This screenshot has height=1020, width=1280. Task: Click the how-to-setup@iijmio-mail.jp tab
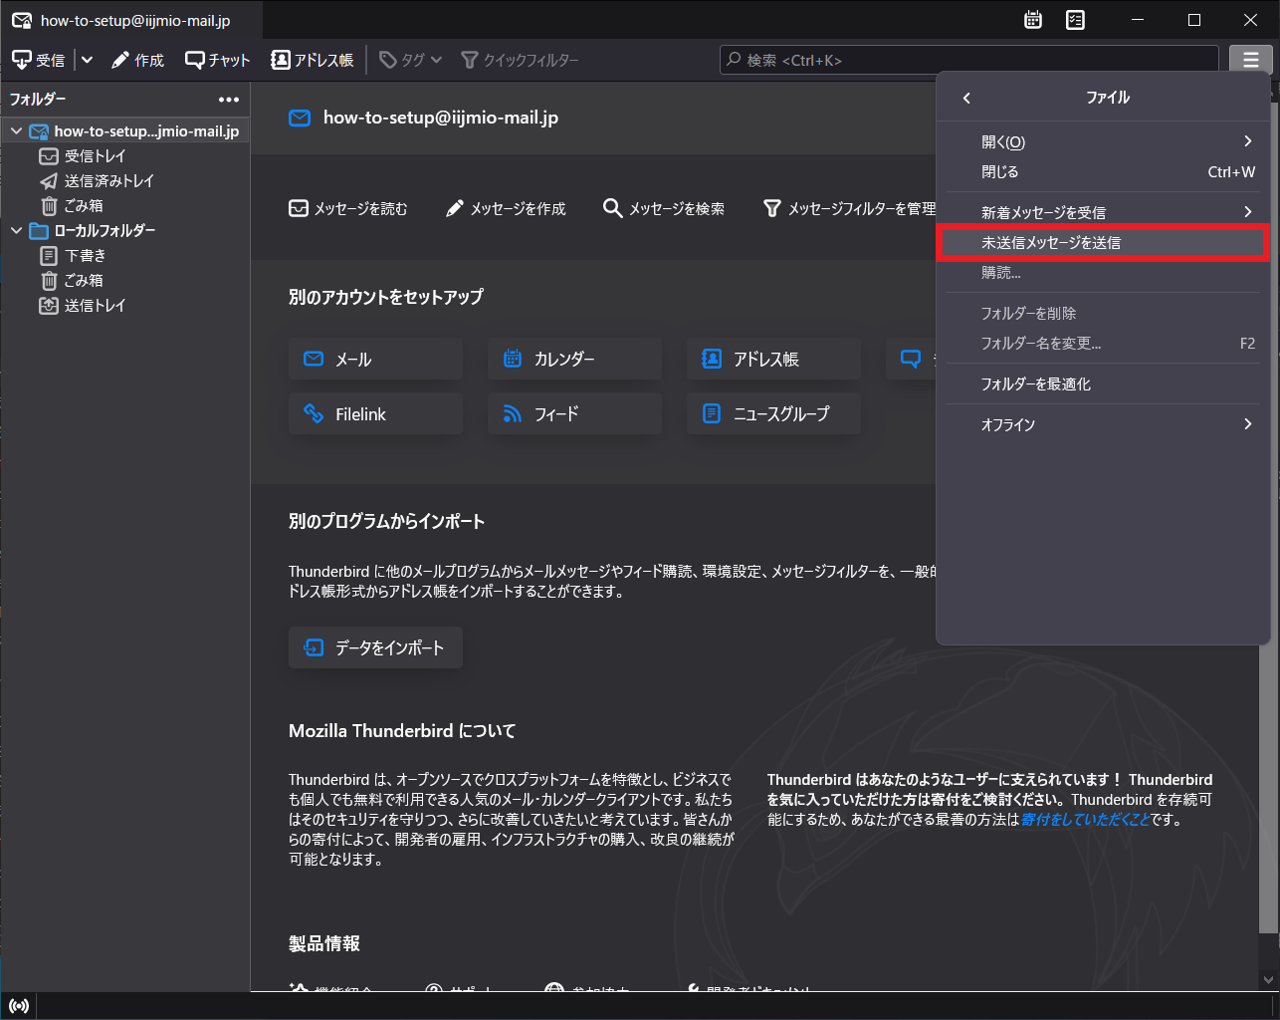pyautogui.click(x=132, y=20)
